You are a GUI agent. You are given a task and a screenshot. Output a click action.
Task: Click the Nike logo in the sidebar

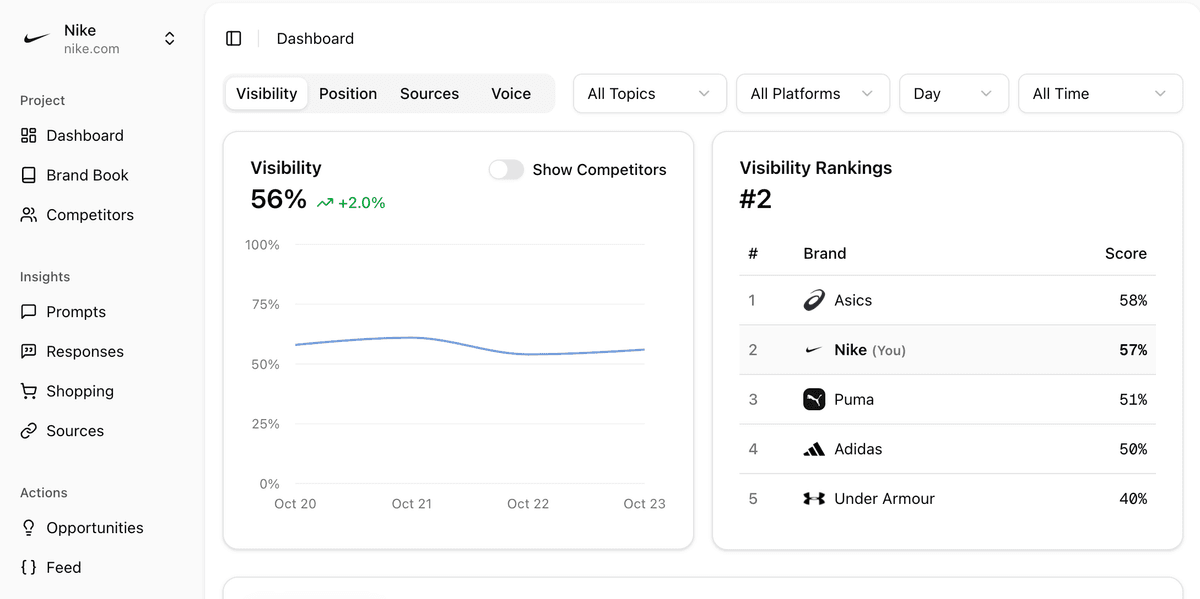[35, 37]
